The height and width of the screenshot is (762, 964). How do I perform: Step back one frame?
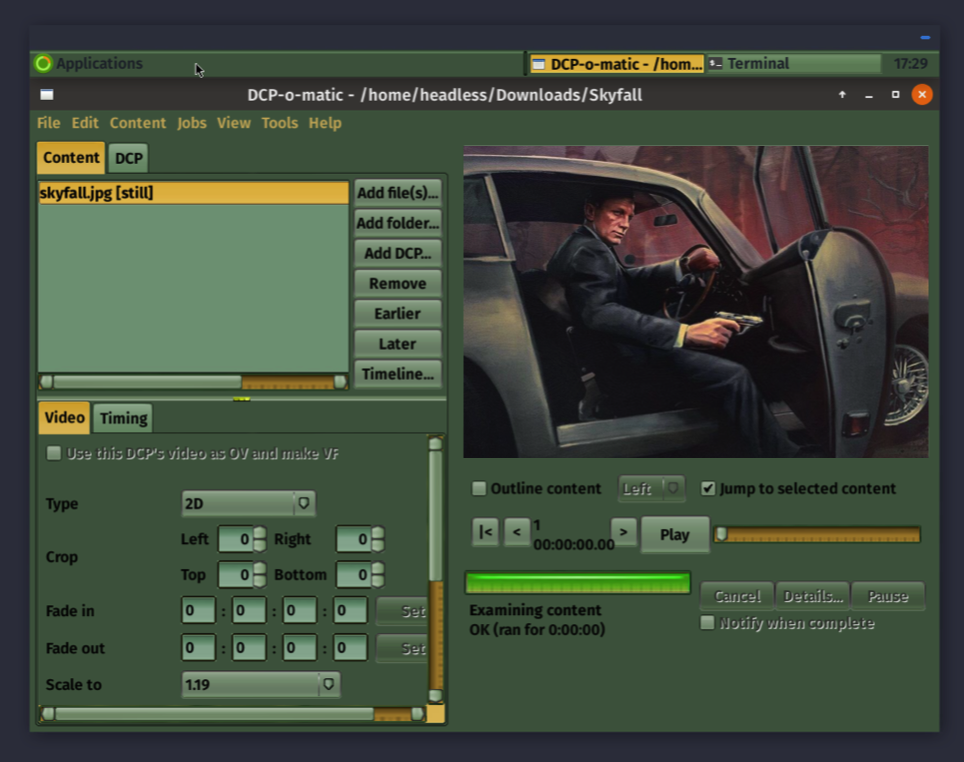(x=516, y=532)
